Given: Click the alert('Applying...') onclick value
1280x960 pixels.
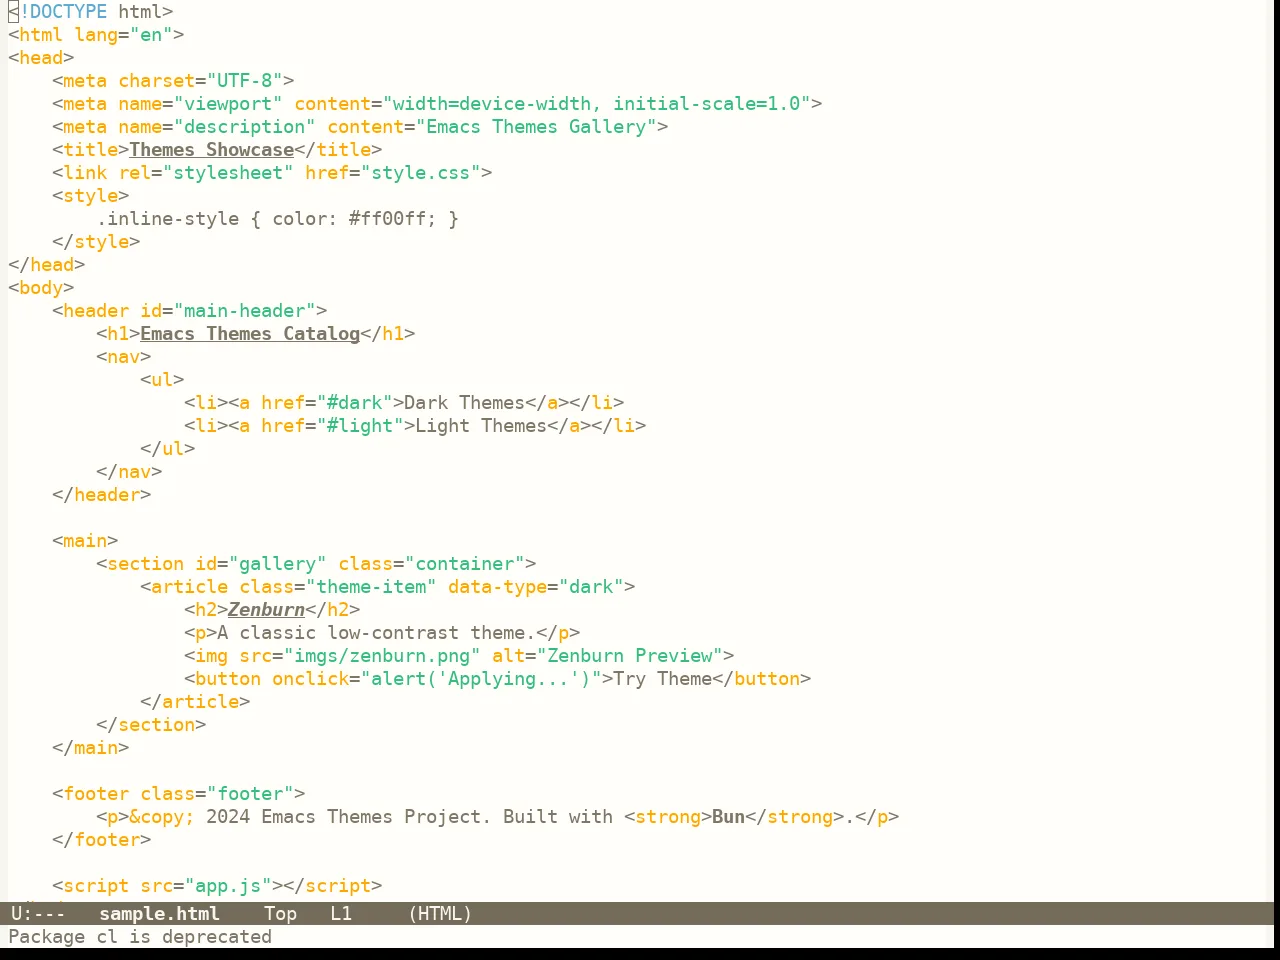Looking at the screenshot, I should 481,679.
